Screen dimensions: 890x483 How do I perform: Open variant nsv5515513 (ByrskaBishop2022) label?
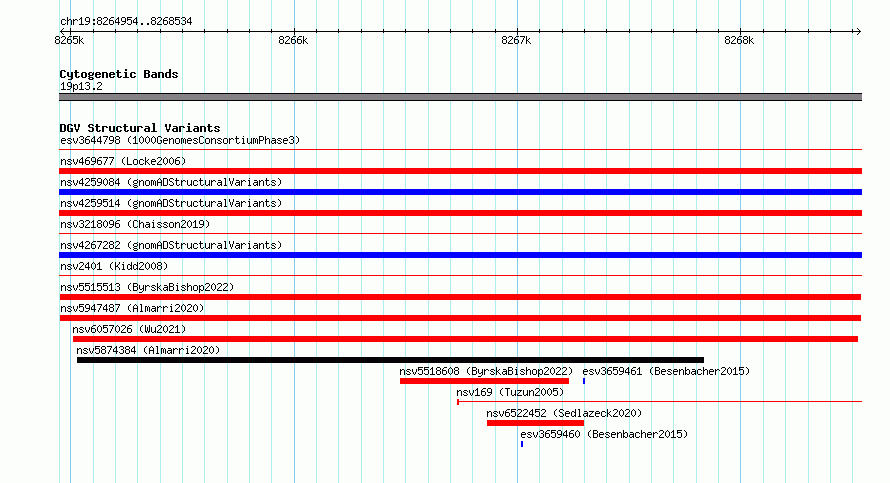tap(147, 287)
